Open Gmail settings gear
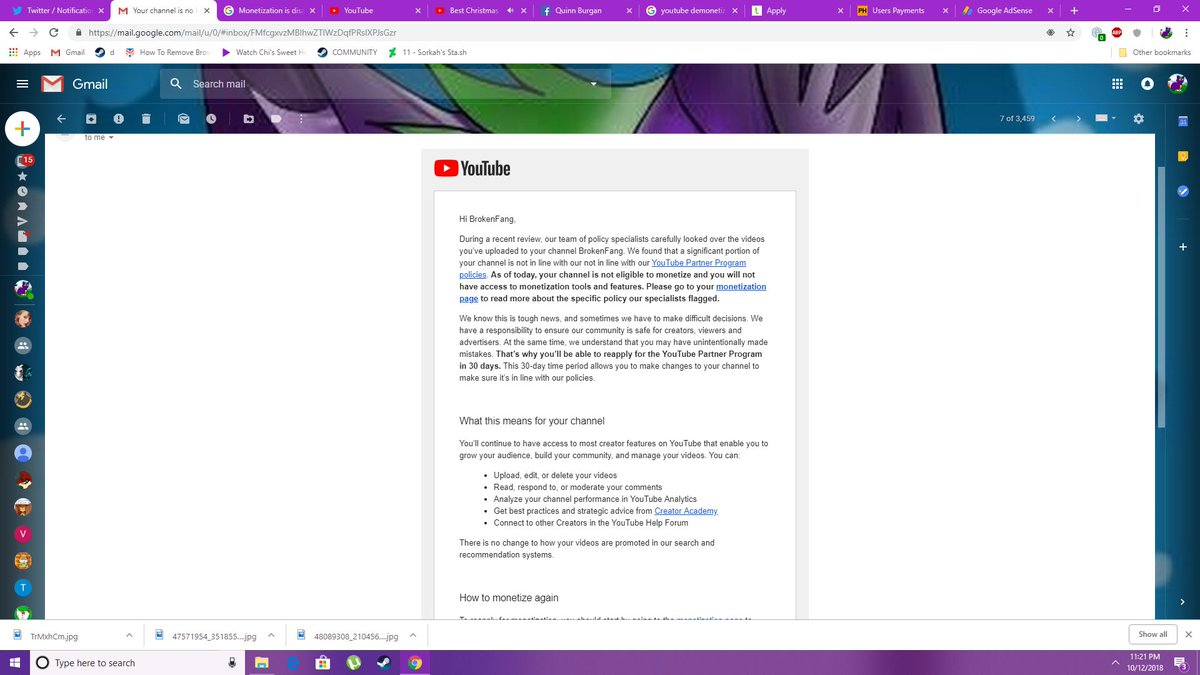 tap(1138, 118)
